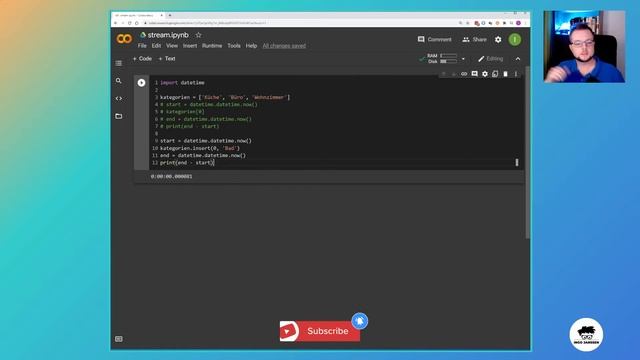Click the cell output 0:00:00.000021
The width and height of the screenshot is (640, 360).
(171, 176)
